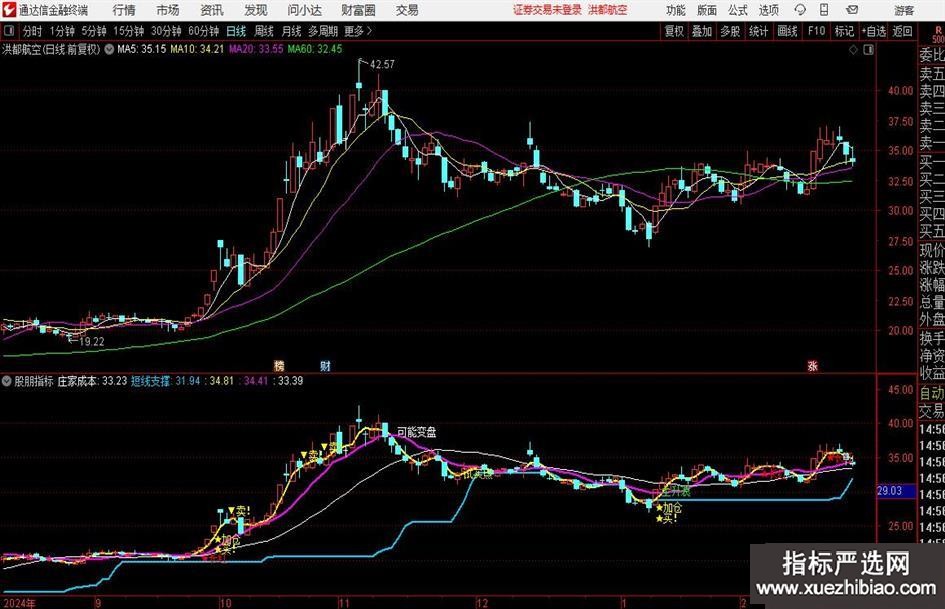The height and width of the screenshot is (609, 945).
Task: Open the 行情 menu
Action: [x=124, y=10]
